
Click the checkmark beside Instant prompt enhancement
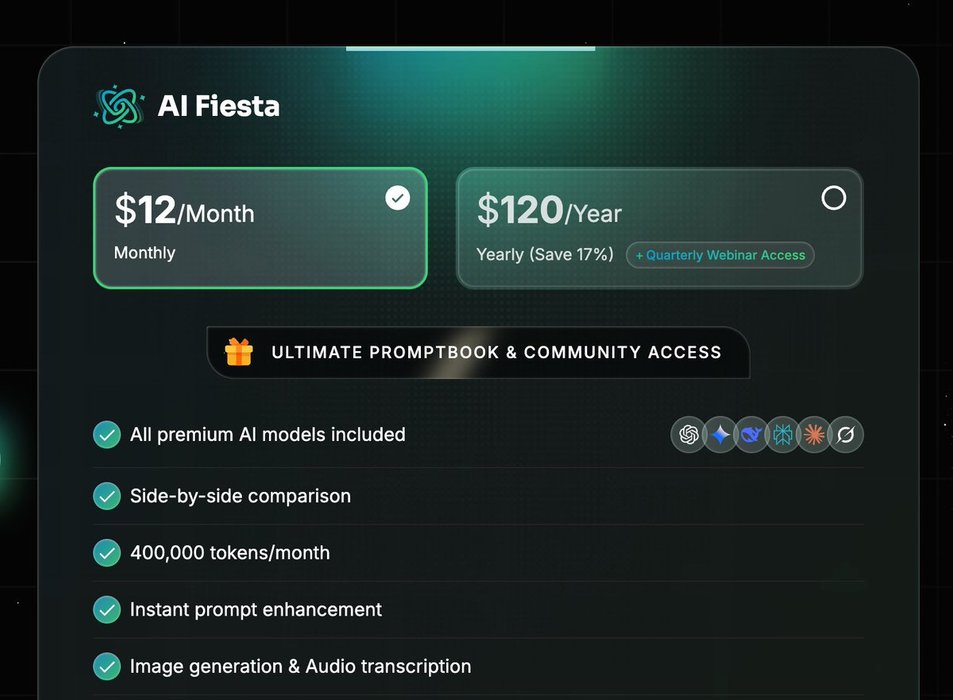[107, 609]
